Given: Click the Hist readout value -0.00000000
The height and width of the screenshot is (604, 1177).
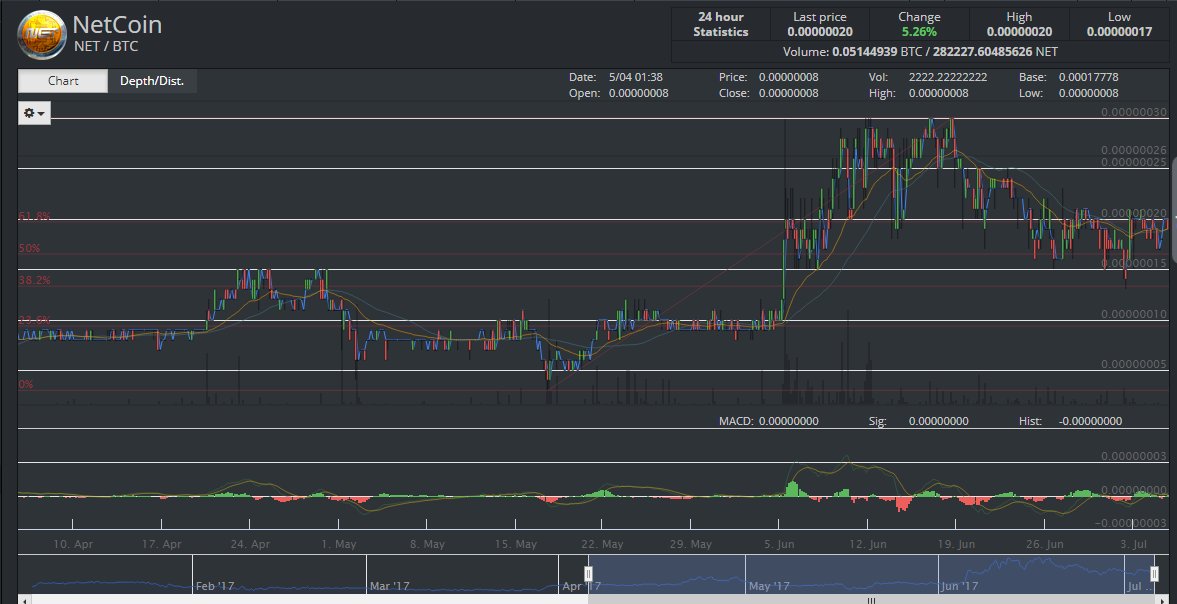Looking at the screenshot, I should 1090,422.
